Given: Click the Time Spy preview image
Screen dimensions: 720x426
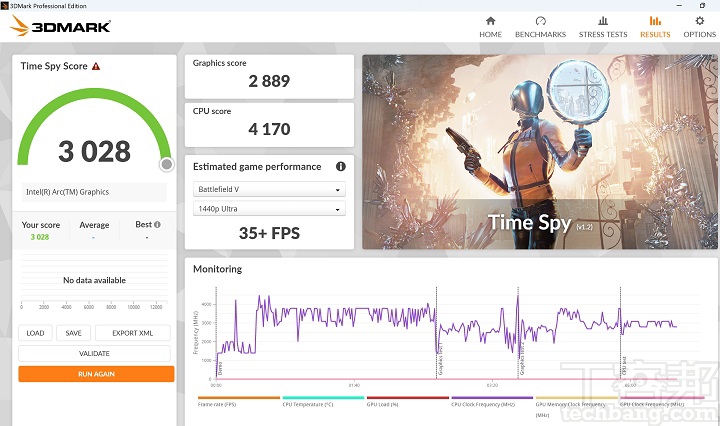Looking at the screenshot, I should coord(540,152).
